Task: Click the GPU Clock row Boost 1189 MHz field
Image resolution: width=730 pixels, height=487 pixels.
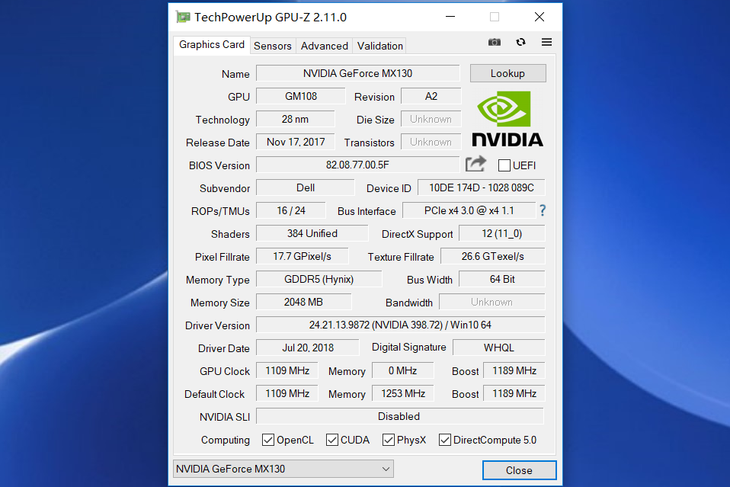Action: pyautogui.click(x=514, y=371)
